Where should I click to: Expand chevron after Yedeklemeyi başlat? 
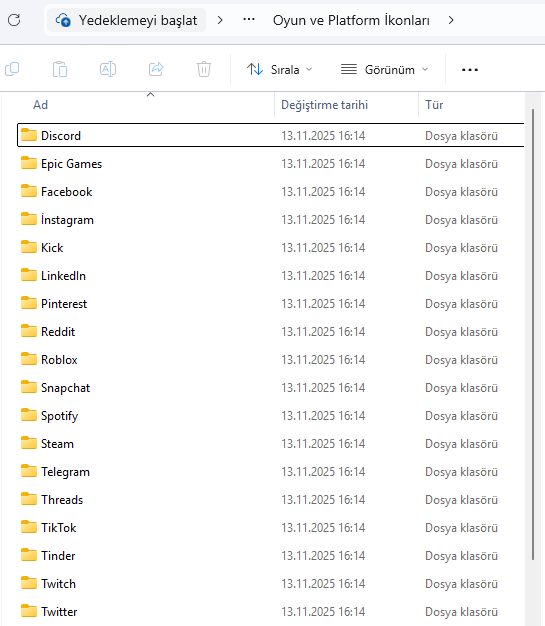coord(220,20)
